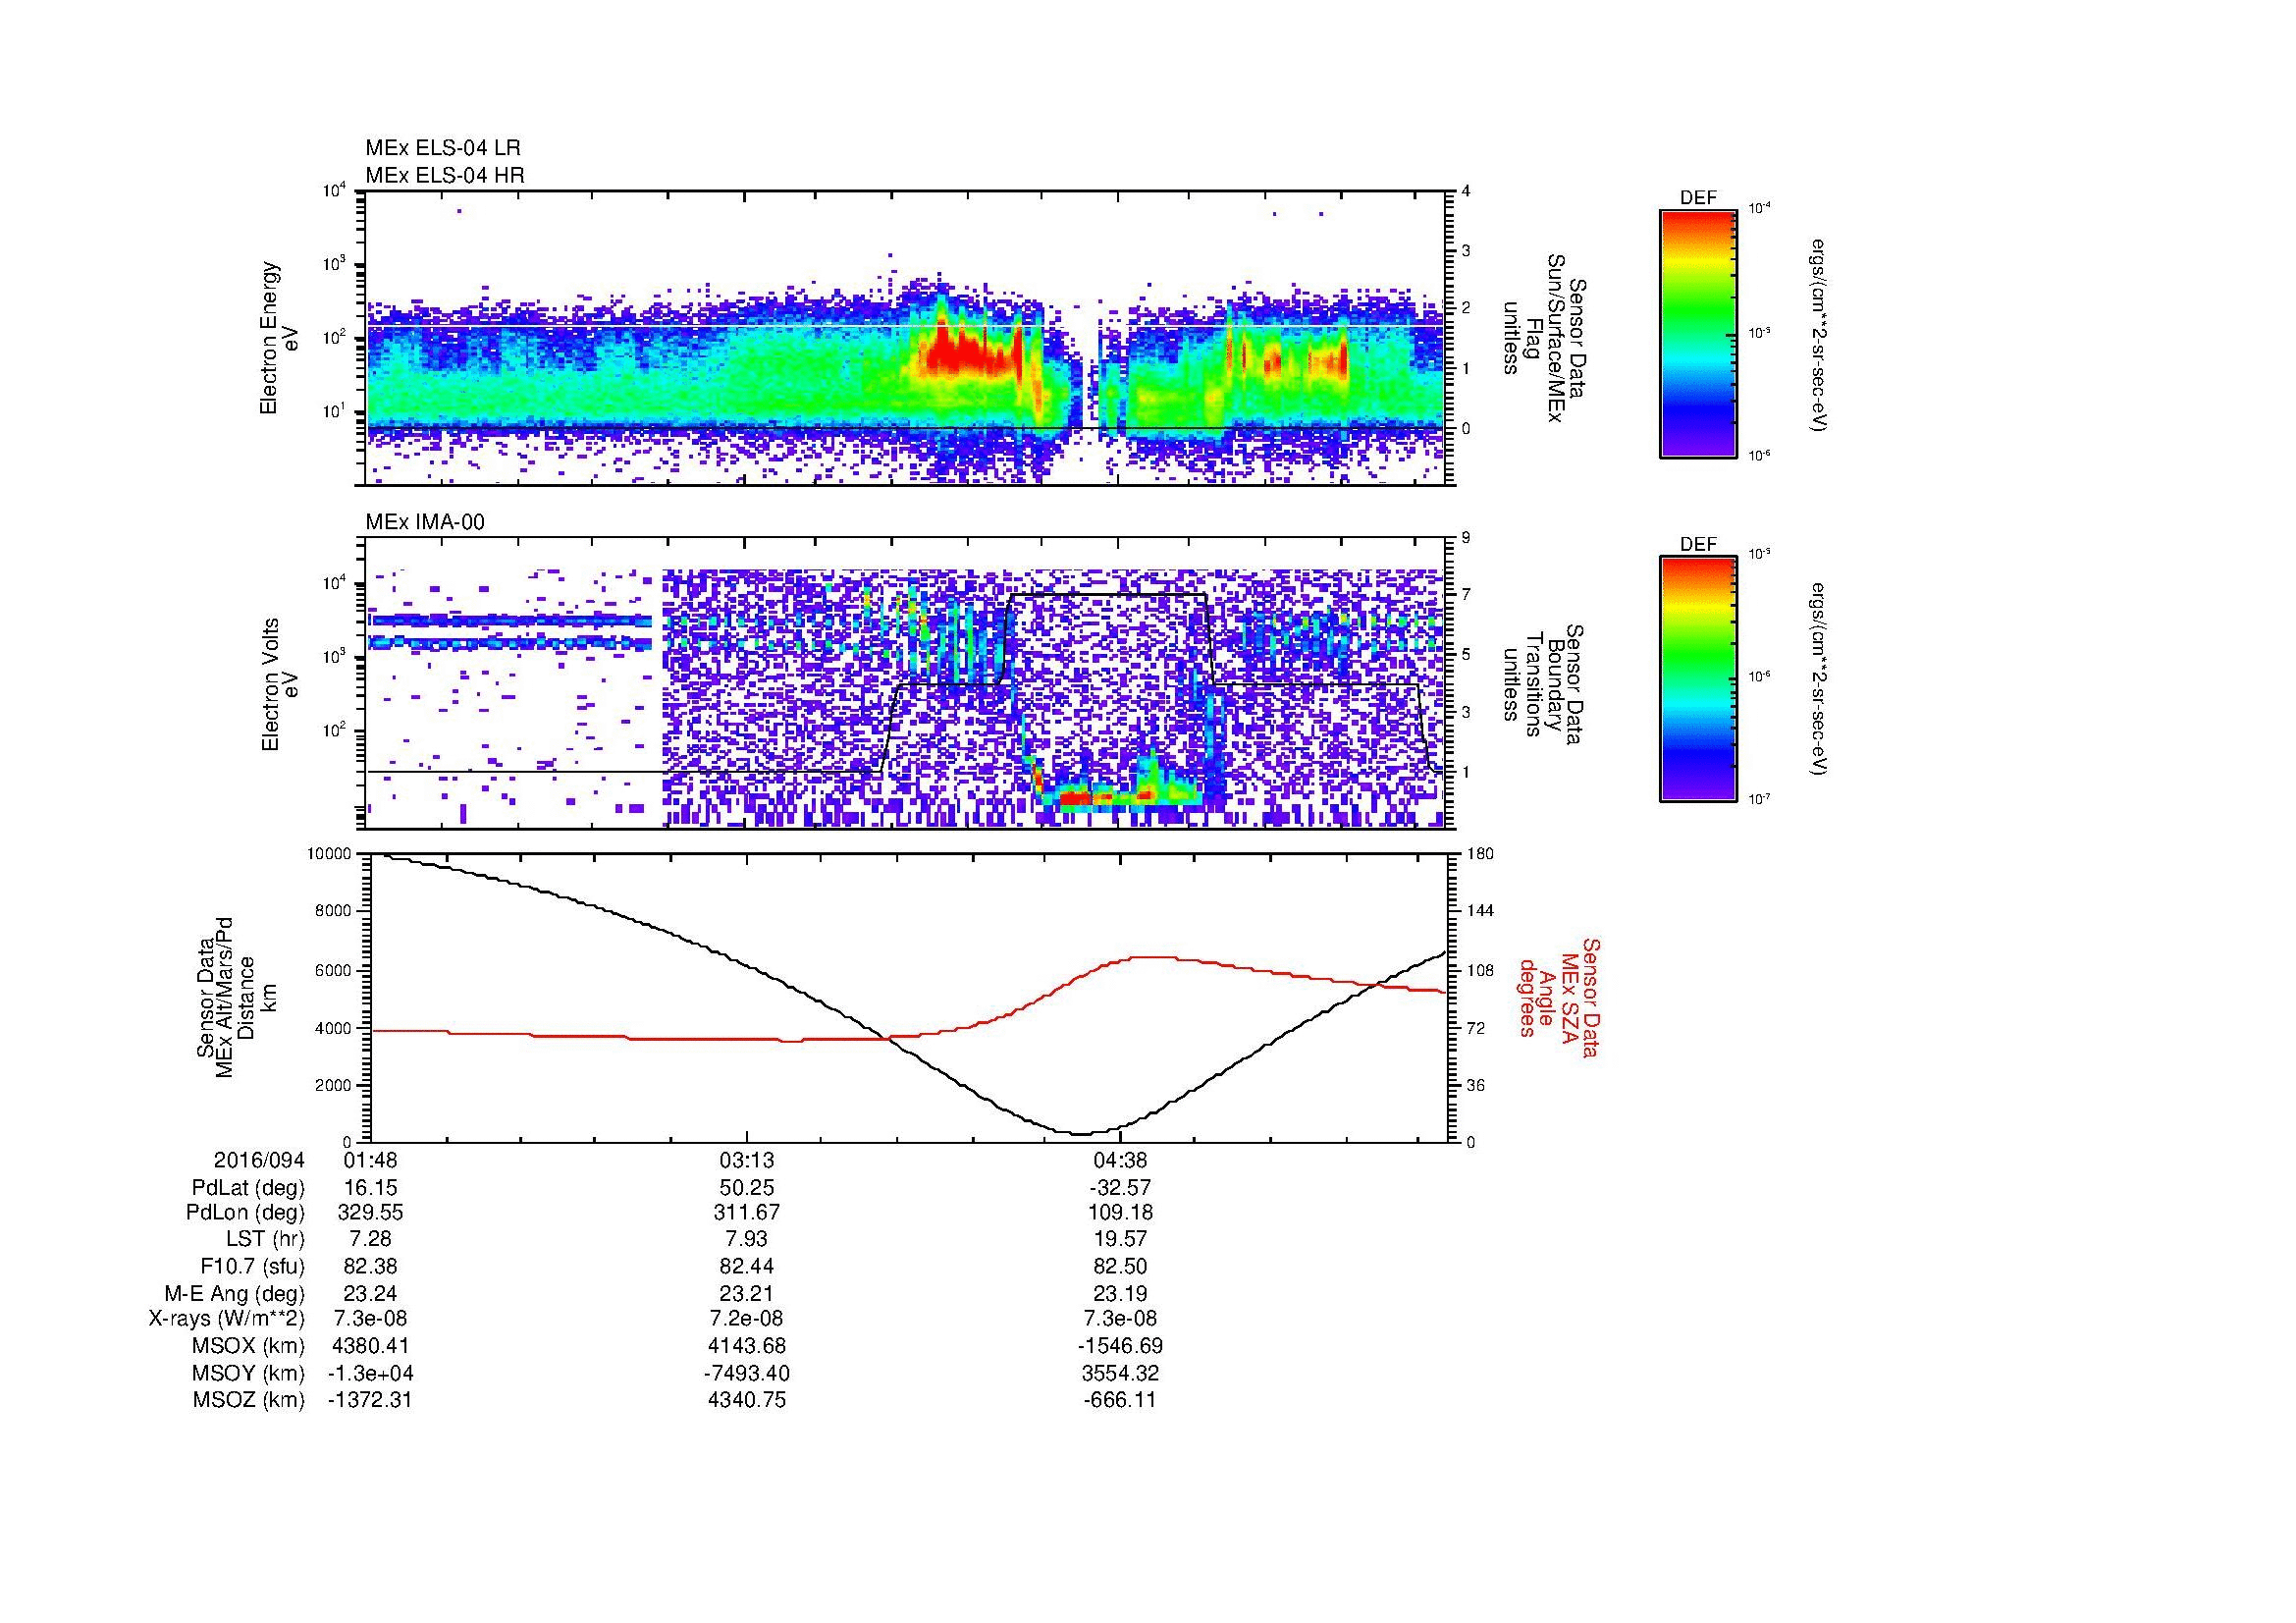Click the '01:48' time tick label
The height and width of the screenshot is (1623, 2296).
point(370,1160)
